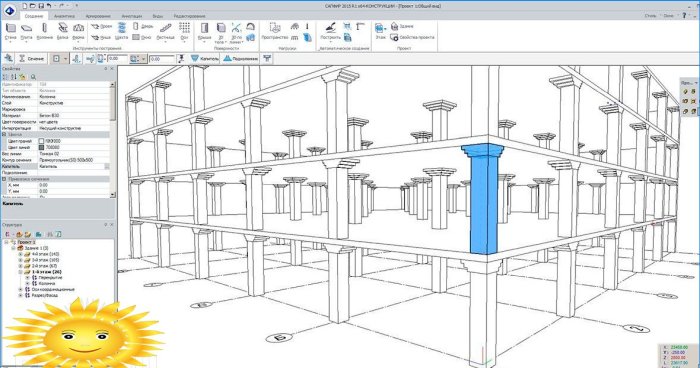Expand the Разрез/Фасад tree node
The image size is (700, 368).
(20, 295)
